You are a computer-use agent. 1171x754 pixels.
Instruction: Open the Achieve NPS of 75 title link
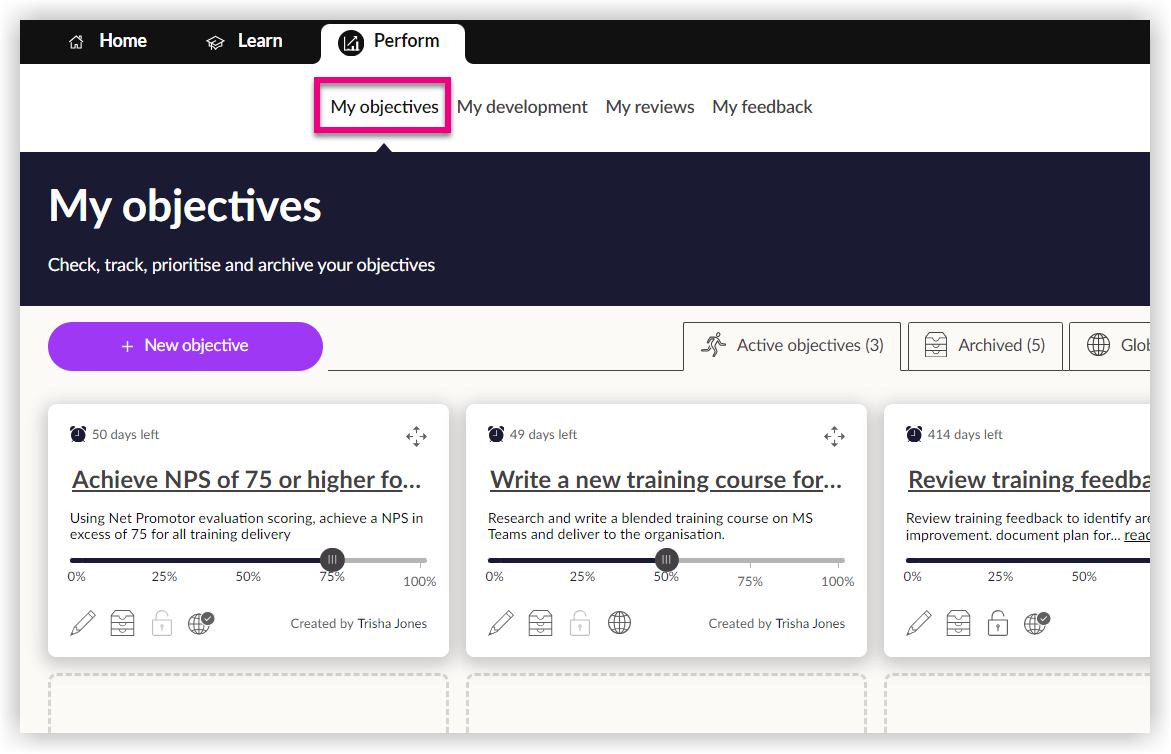click(x=247, y=480)
